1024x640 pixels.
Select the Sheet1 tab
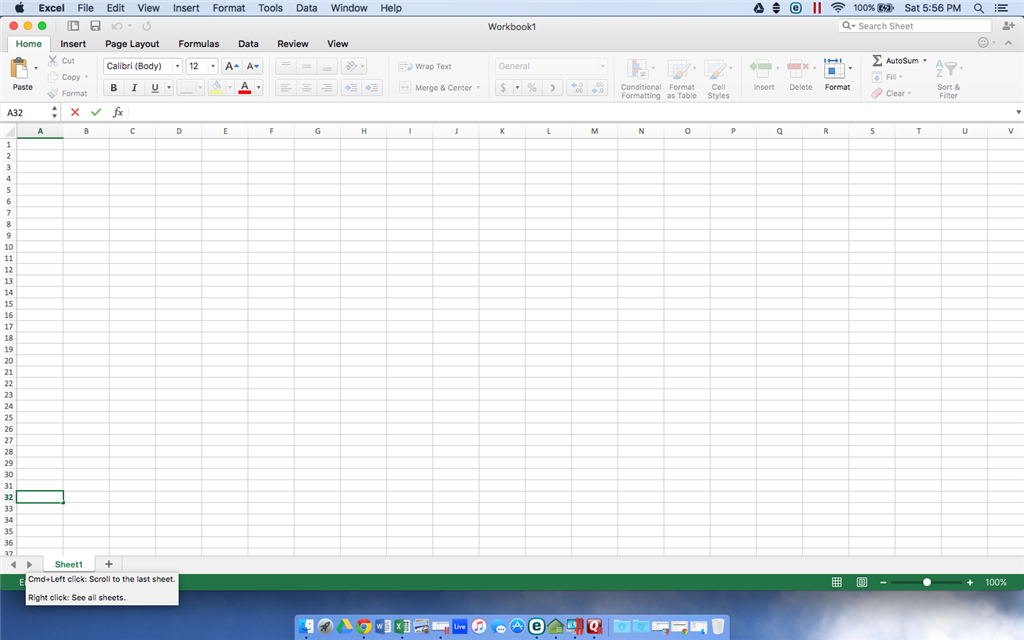click(x=69, y=564)
